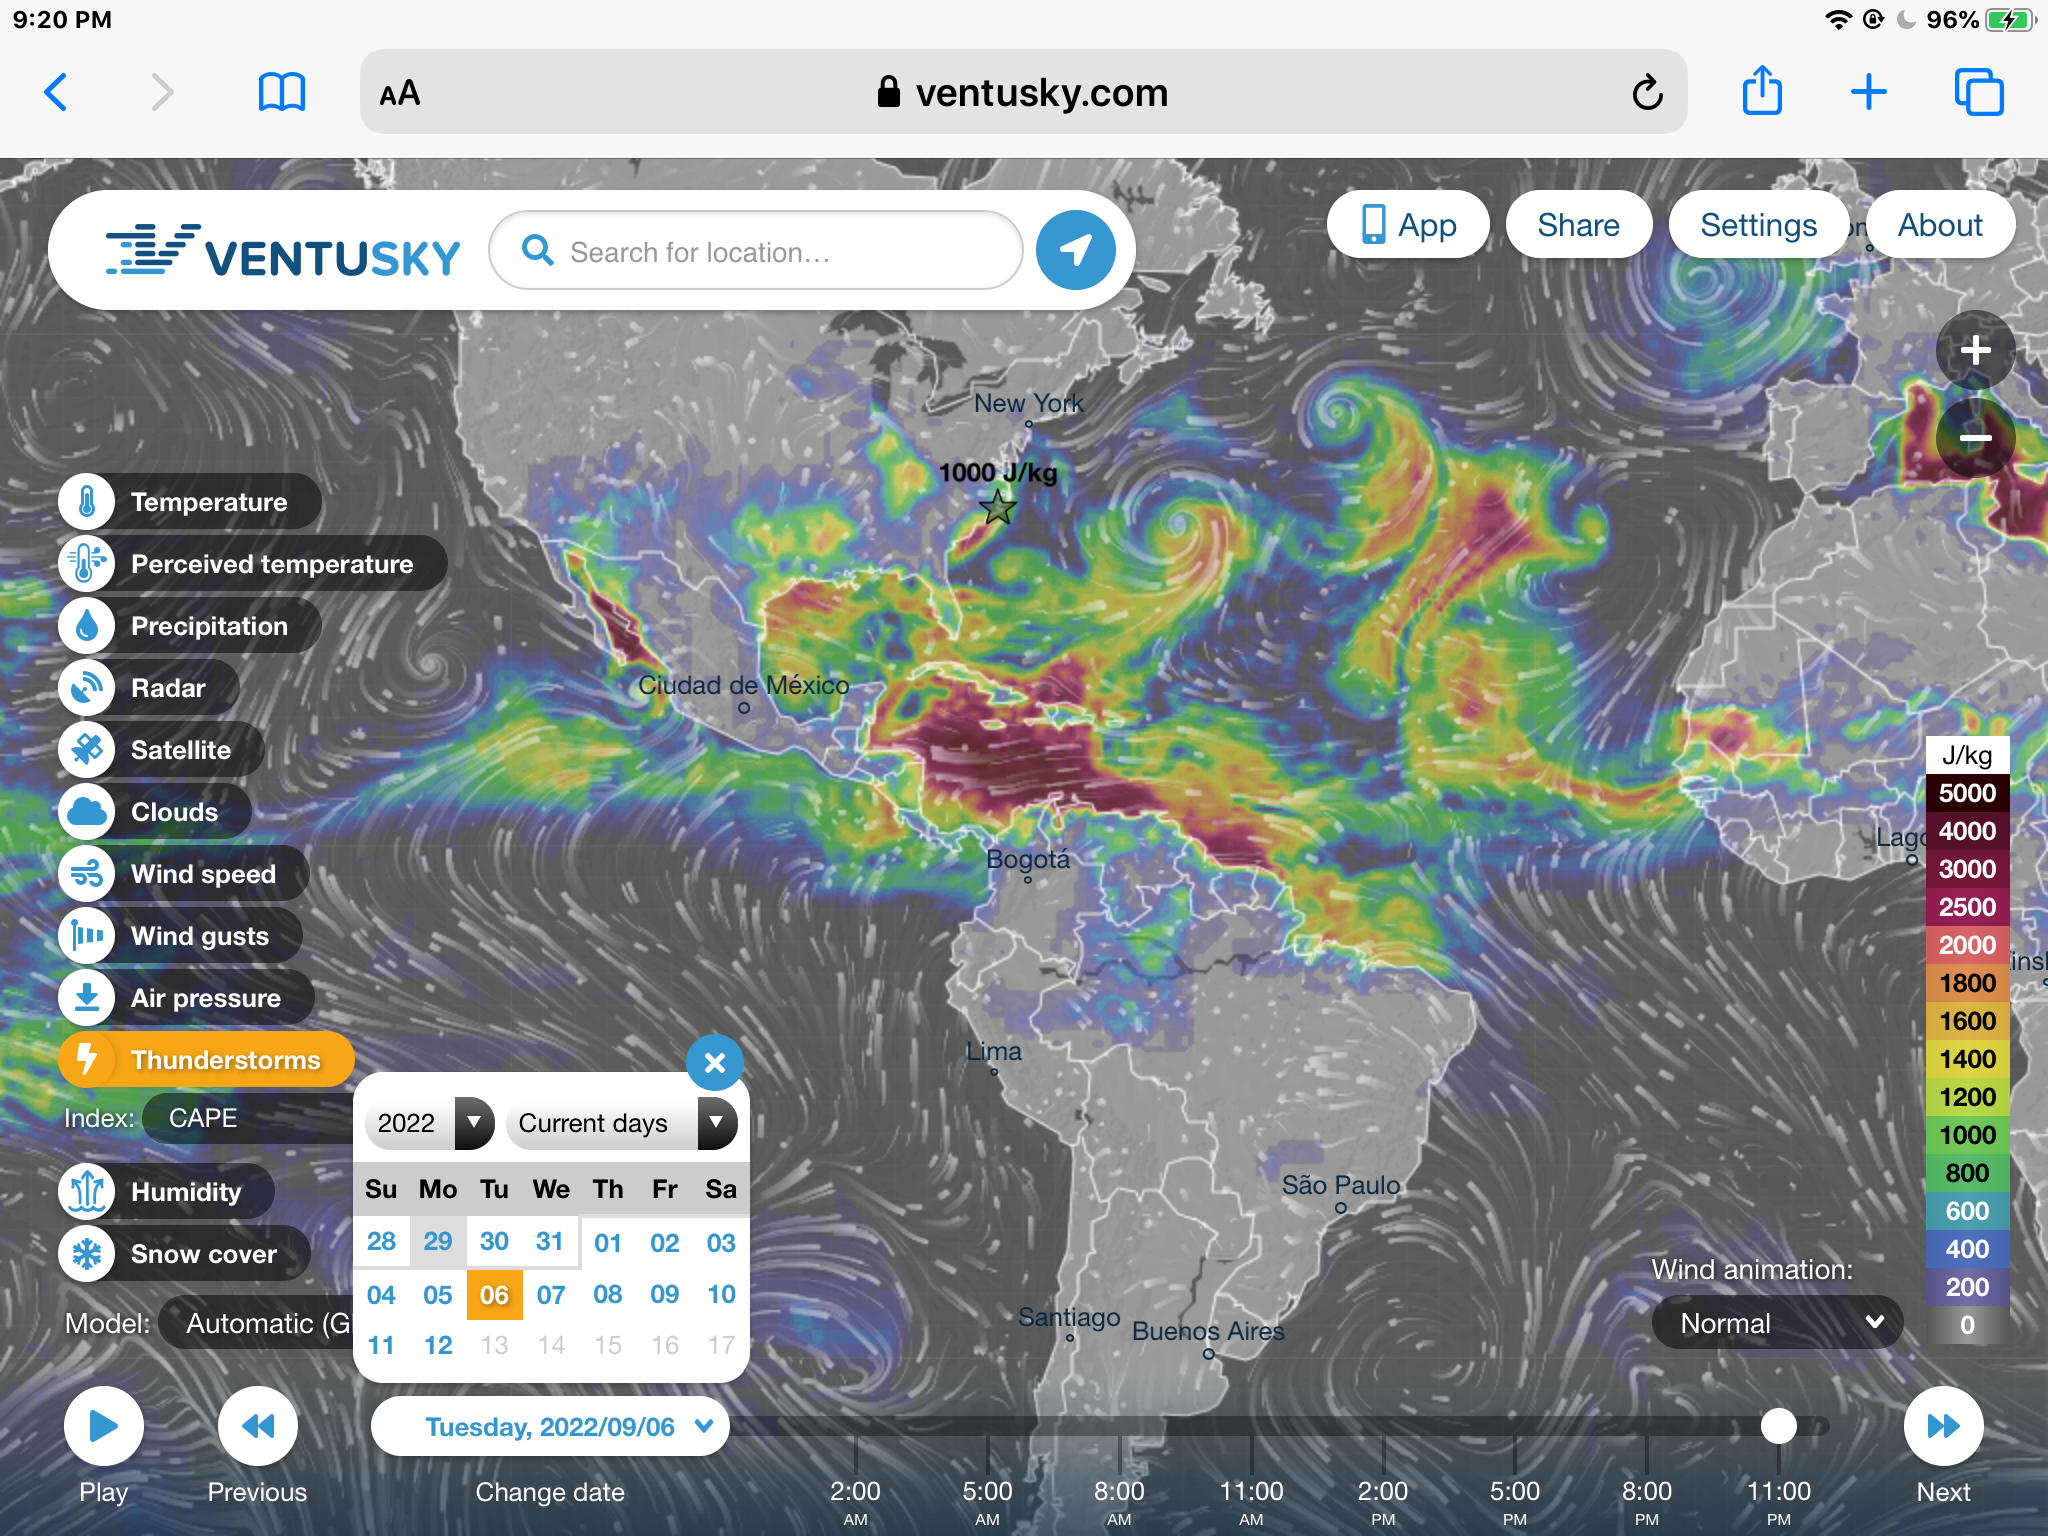This screenshot has width=2048, height=1536.
Task: Click the 5000 J/kg legend swatch
Action: 1967,793
